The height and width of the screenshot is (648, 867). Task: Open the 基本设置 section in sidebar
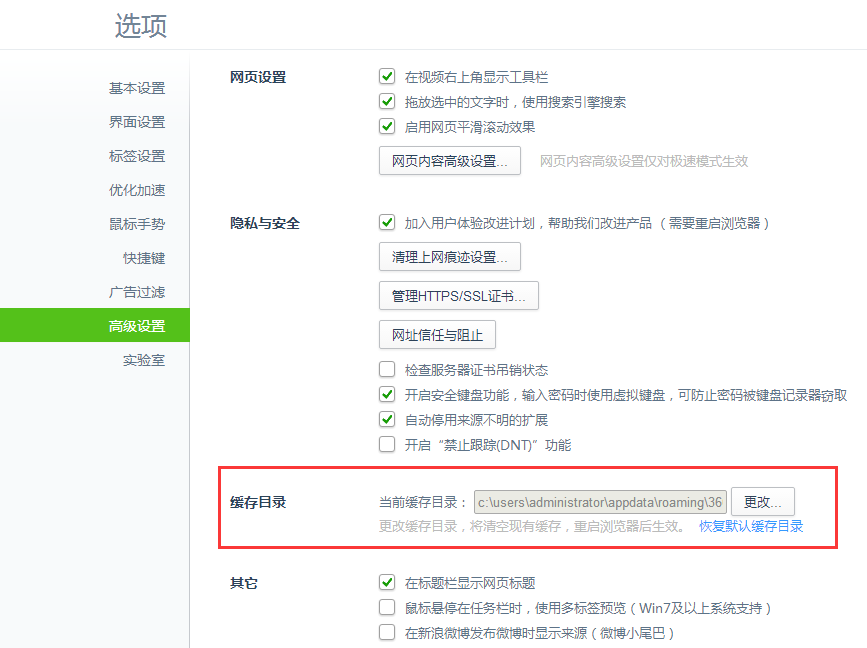coord(136,88)
